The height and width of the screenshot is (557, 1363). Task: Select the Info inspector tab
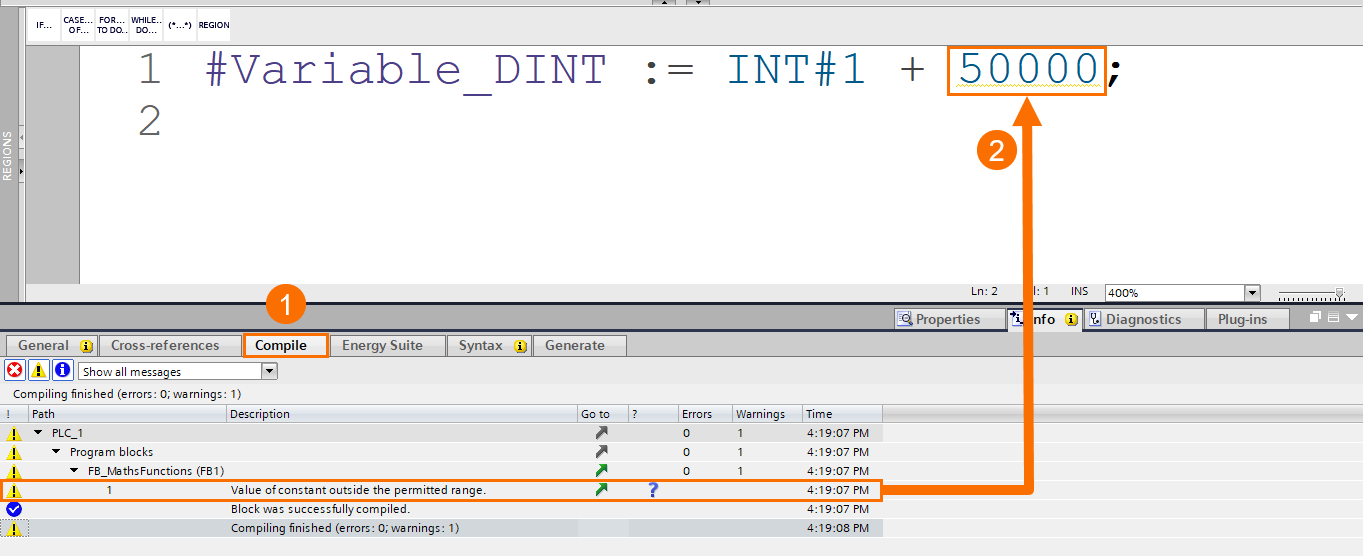click(1044, 319)
